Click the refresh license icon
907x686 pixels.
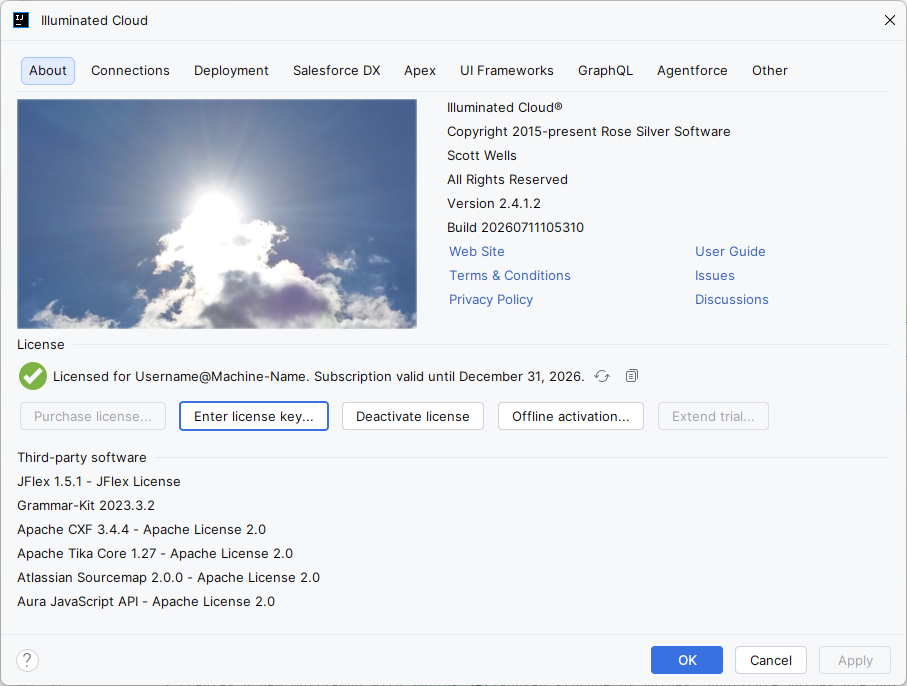(602, 377)
